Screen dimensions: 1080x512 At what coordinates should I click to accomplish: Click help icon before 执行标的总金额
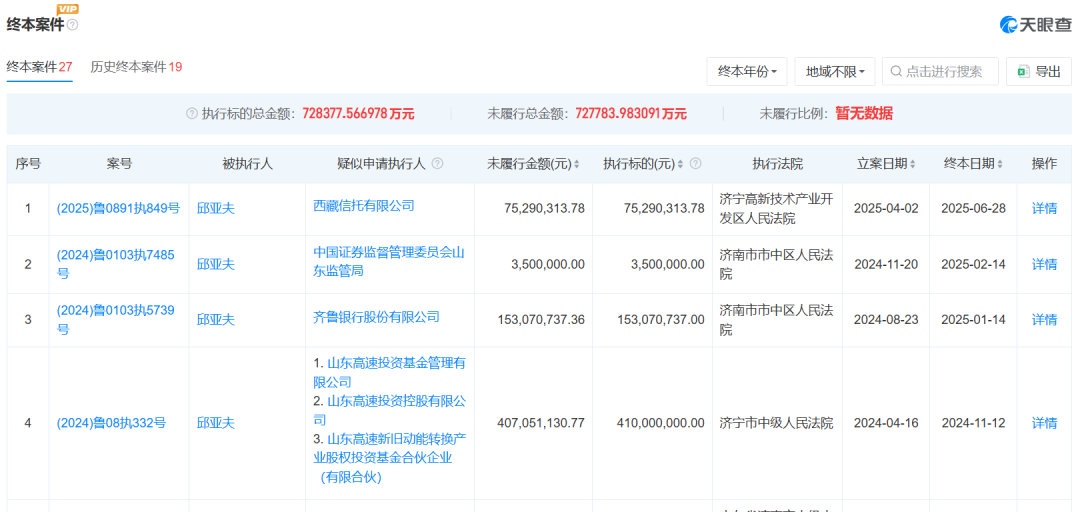192,114
